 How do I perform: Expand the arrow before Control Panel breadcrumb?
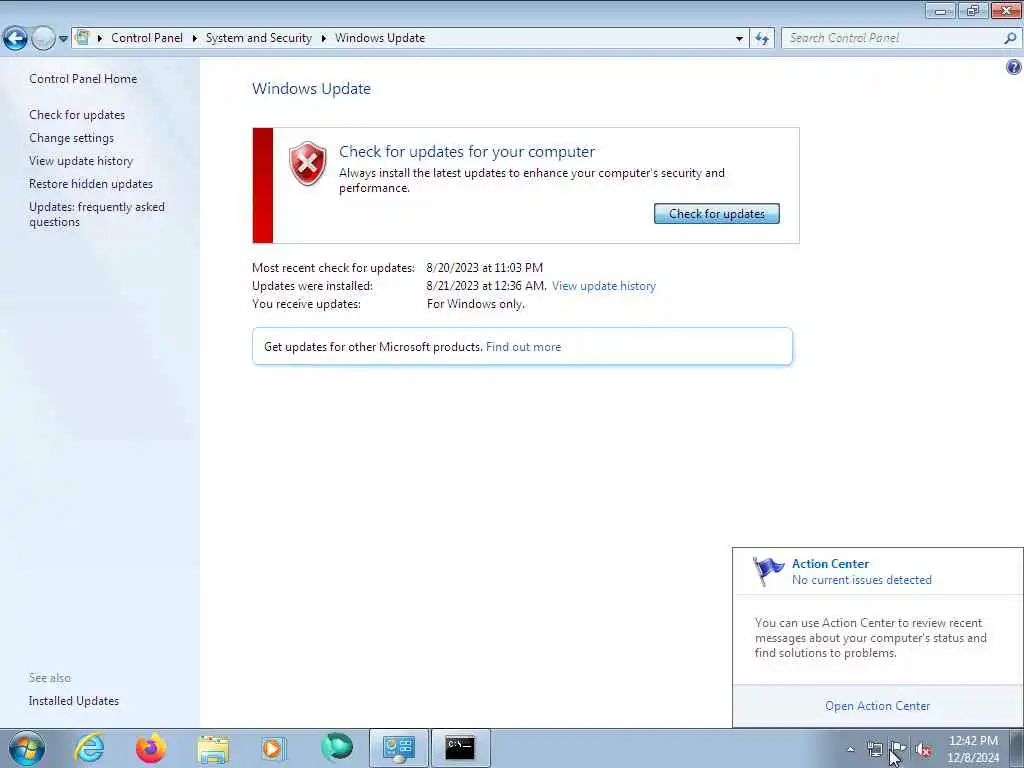pos(100,38)
